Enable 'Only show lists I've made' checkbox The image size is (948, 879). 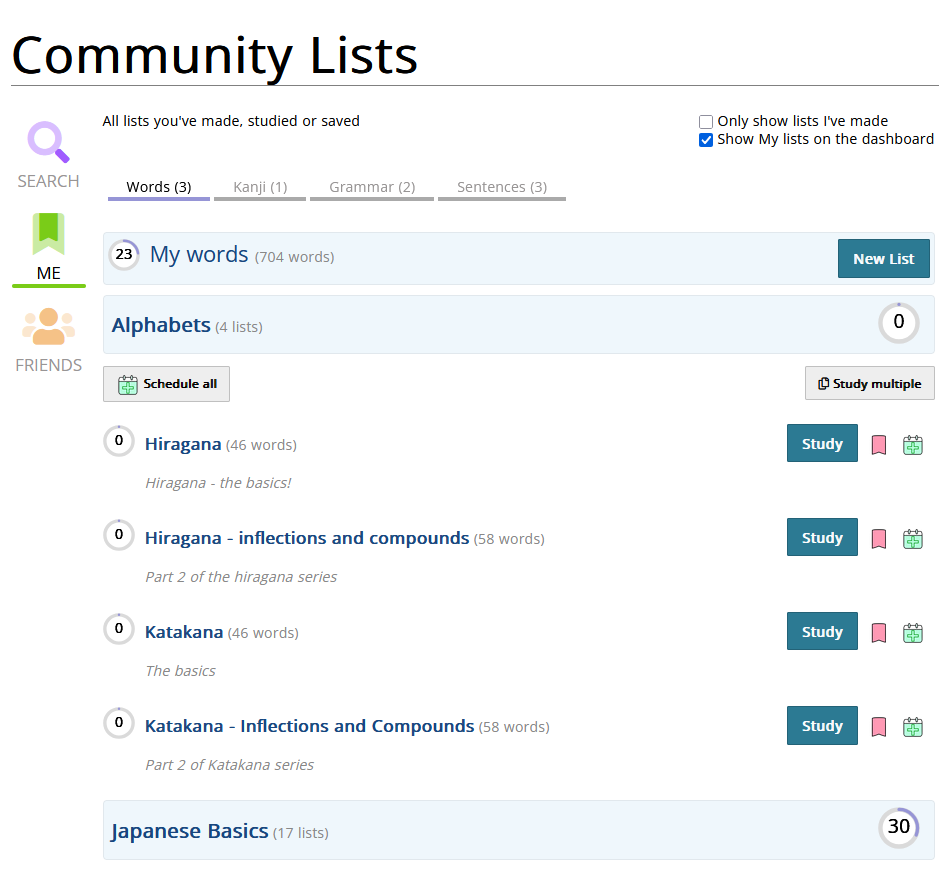(706, 122)
